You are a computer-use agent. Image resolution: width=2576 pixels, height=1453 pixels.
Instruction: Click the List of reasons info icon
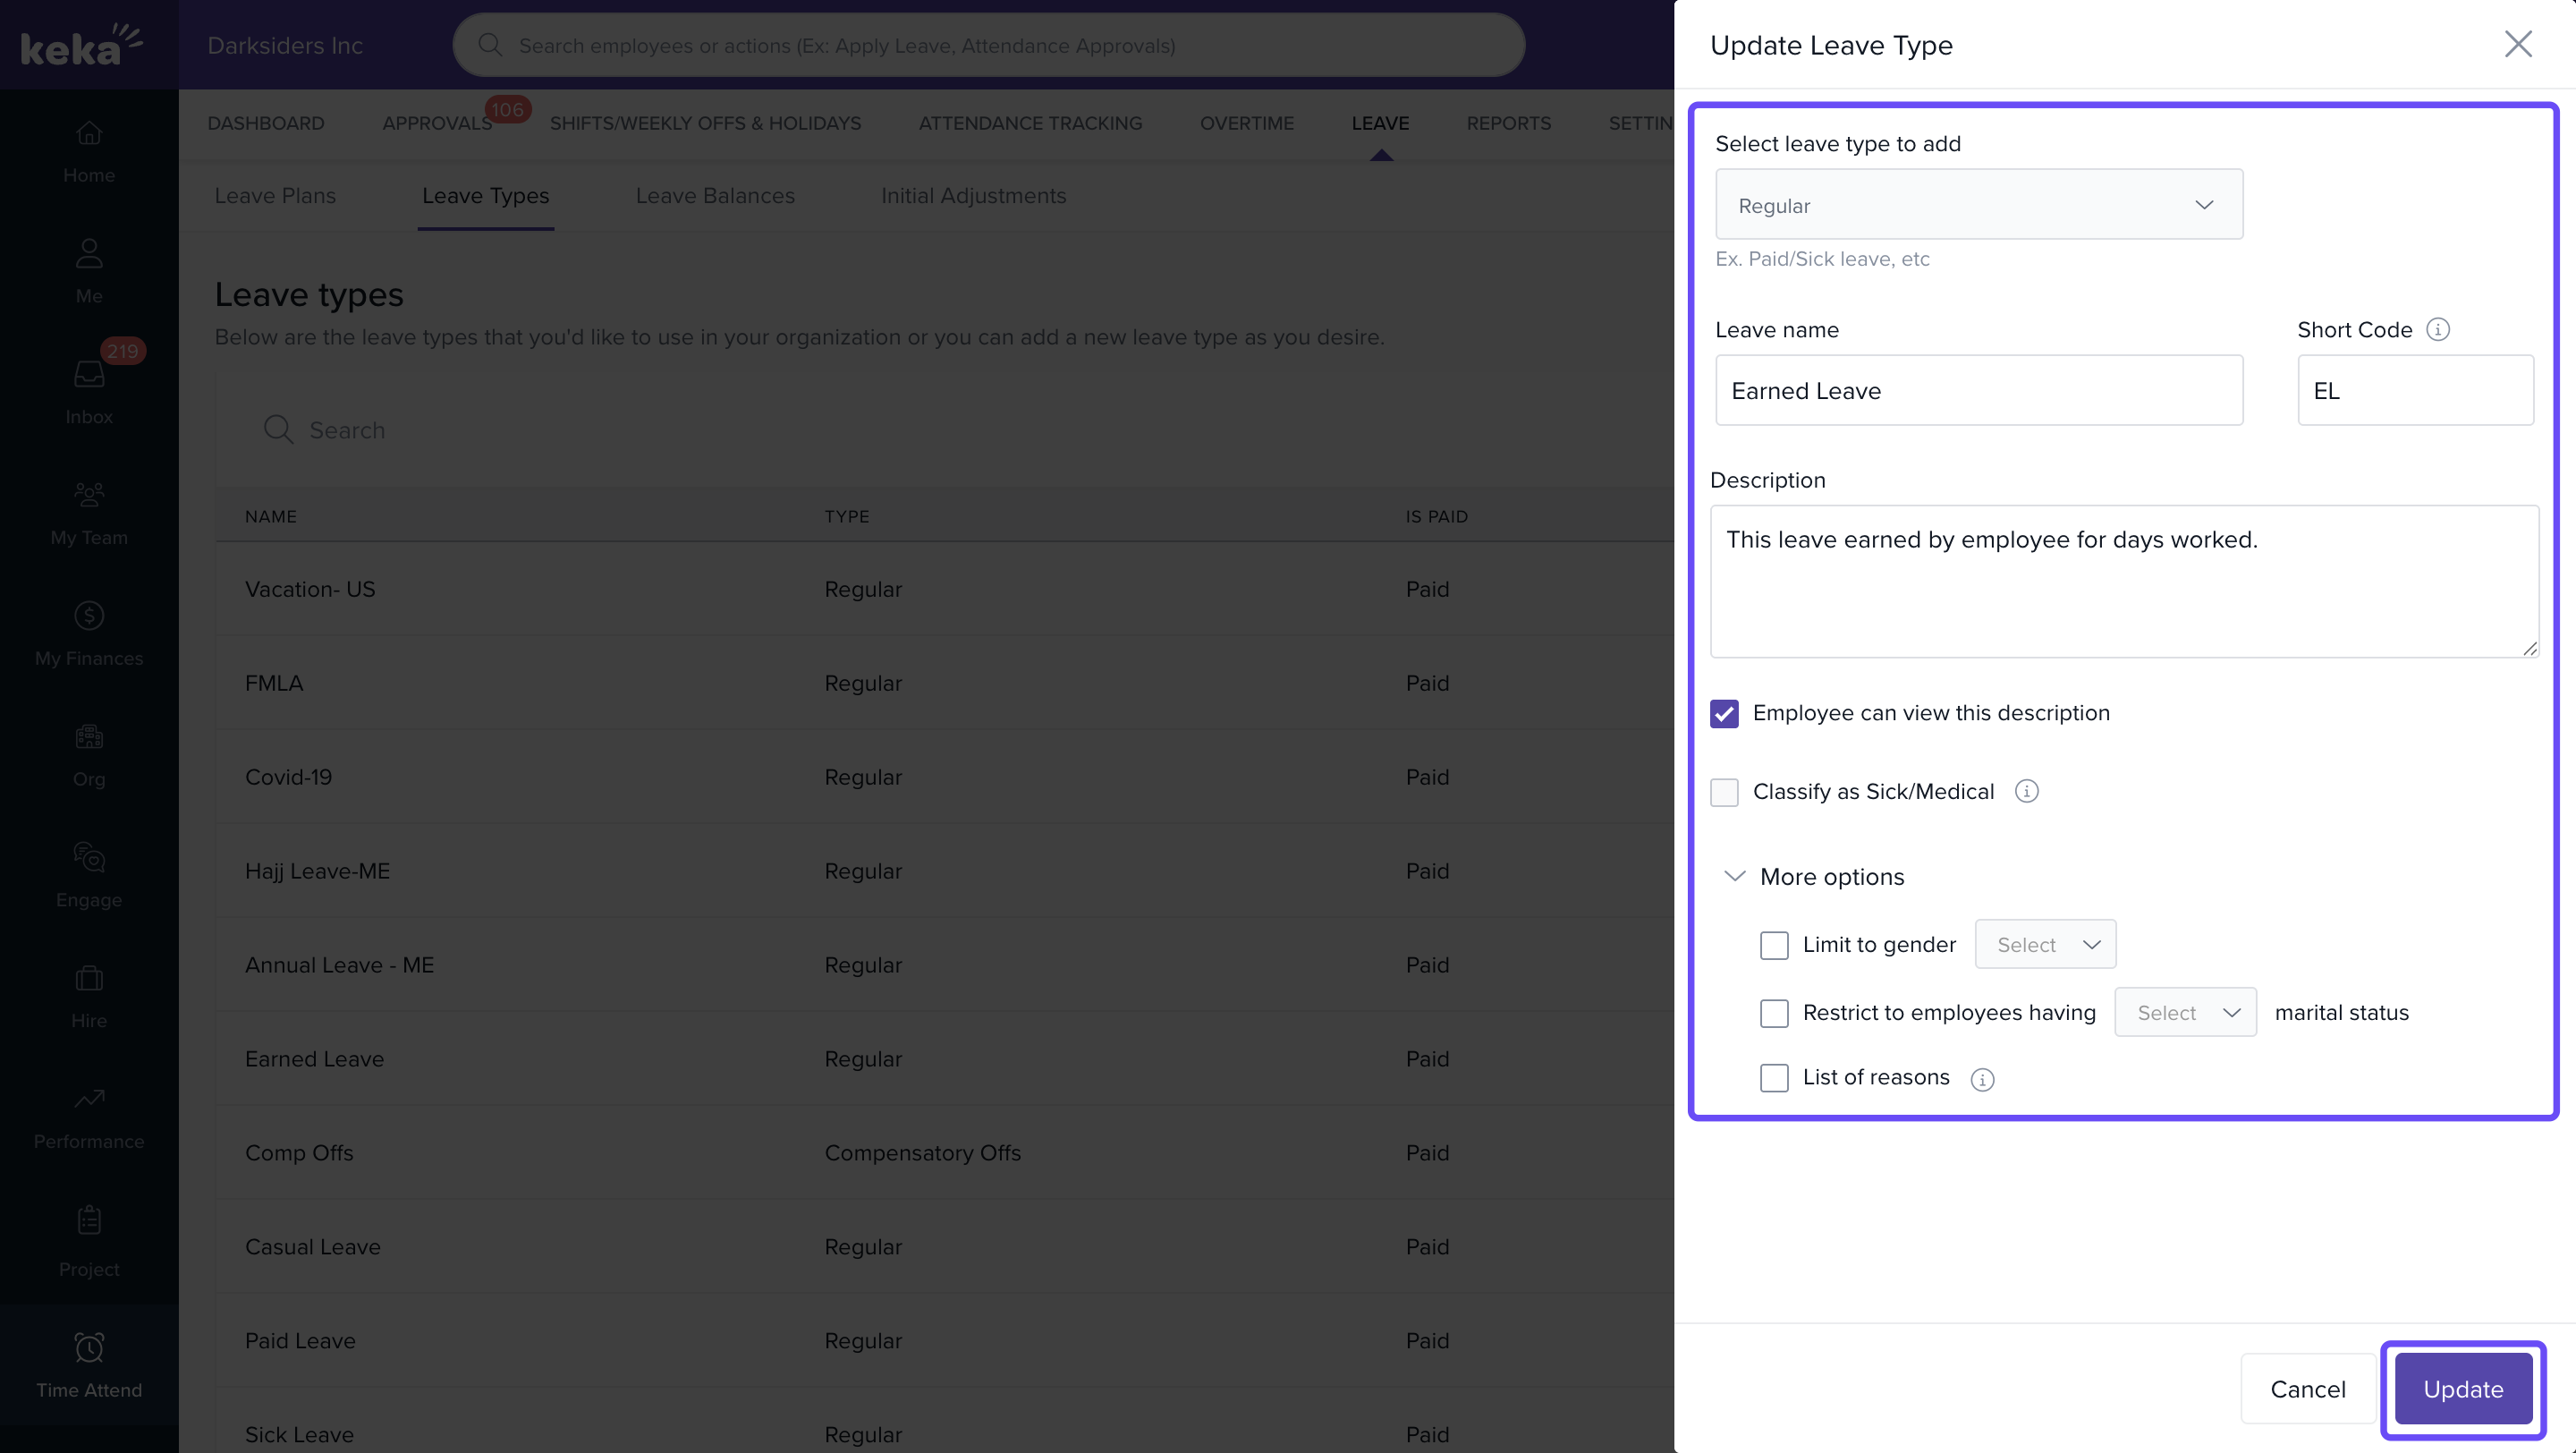[1981, 1078]
